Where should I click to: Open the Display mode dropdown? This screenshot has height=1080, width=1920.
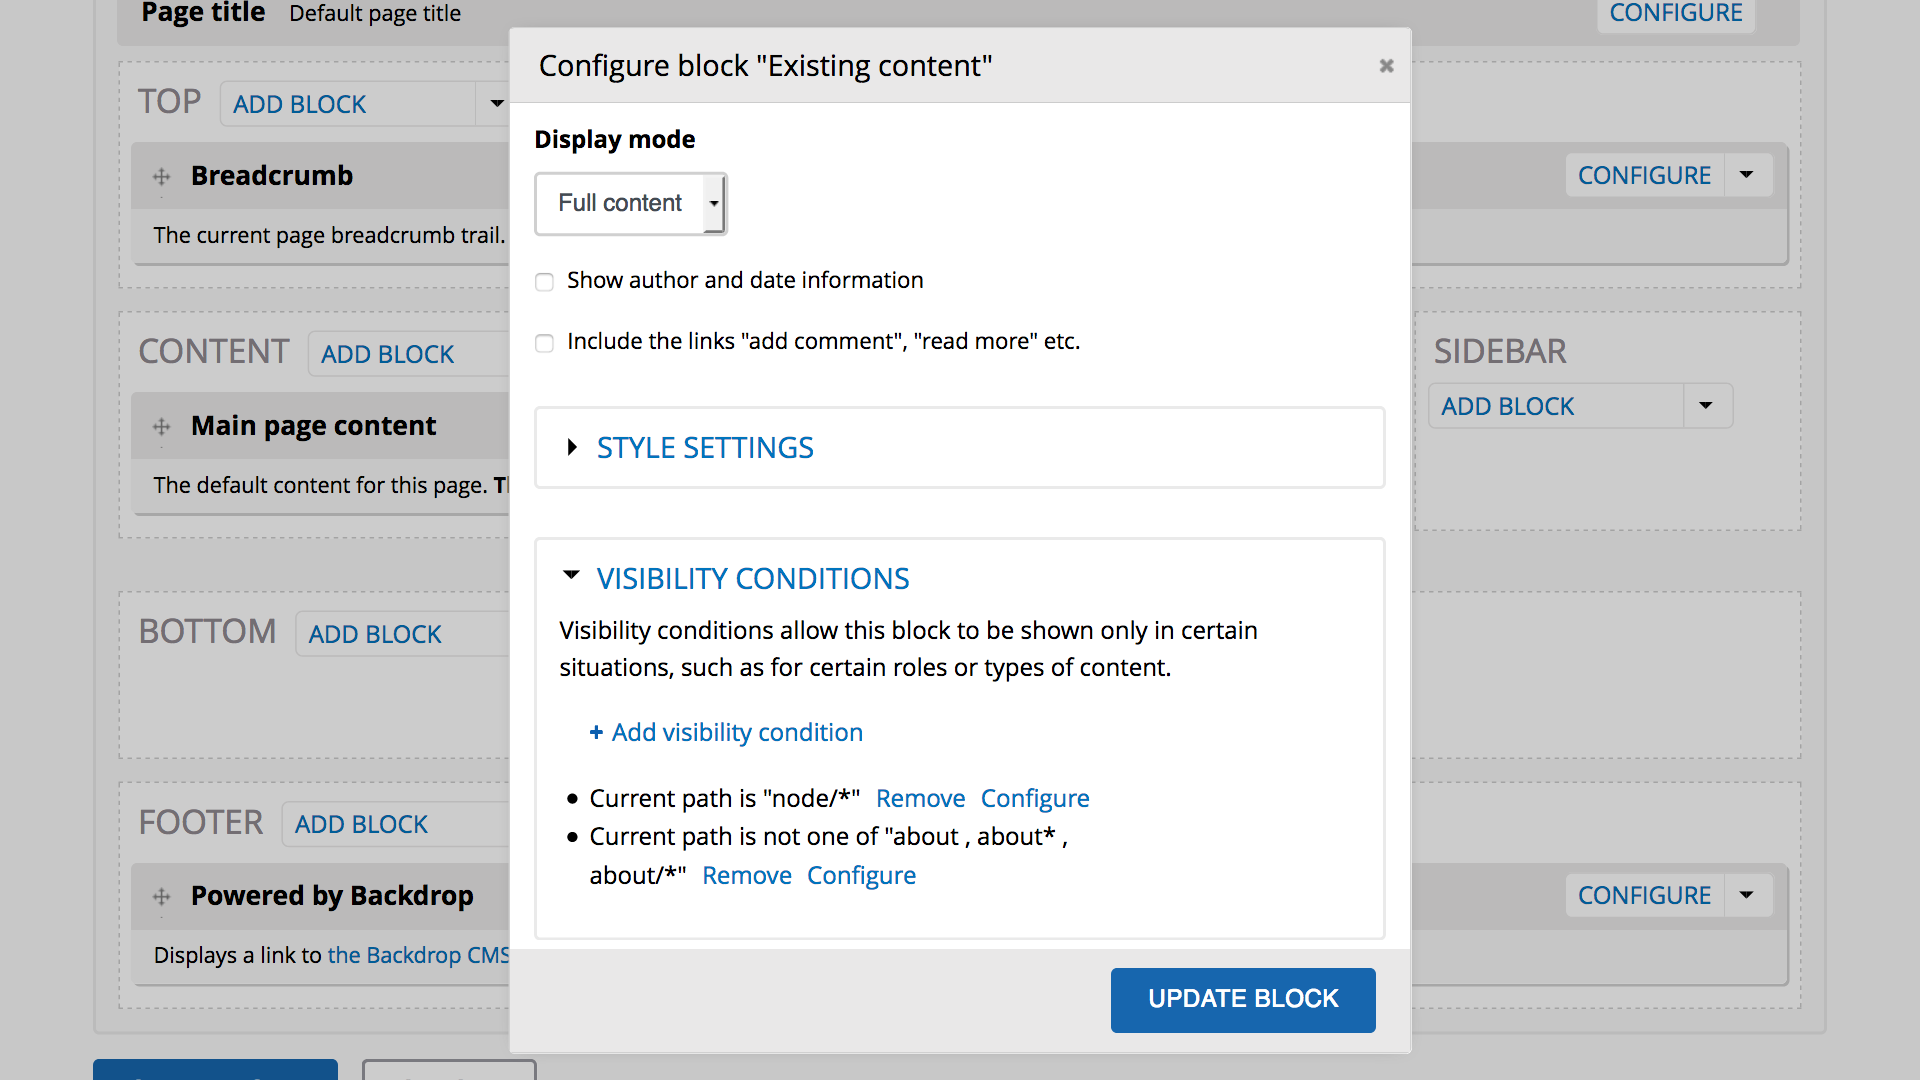pyautogui.click(x=630, y=204)
